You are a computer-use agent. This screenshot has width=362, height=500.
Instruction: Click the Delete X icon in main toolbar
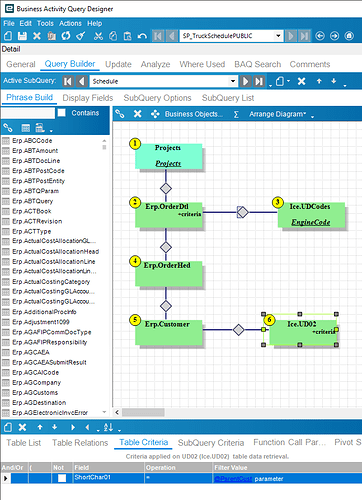coord(37,36)
